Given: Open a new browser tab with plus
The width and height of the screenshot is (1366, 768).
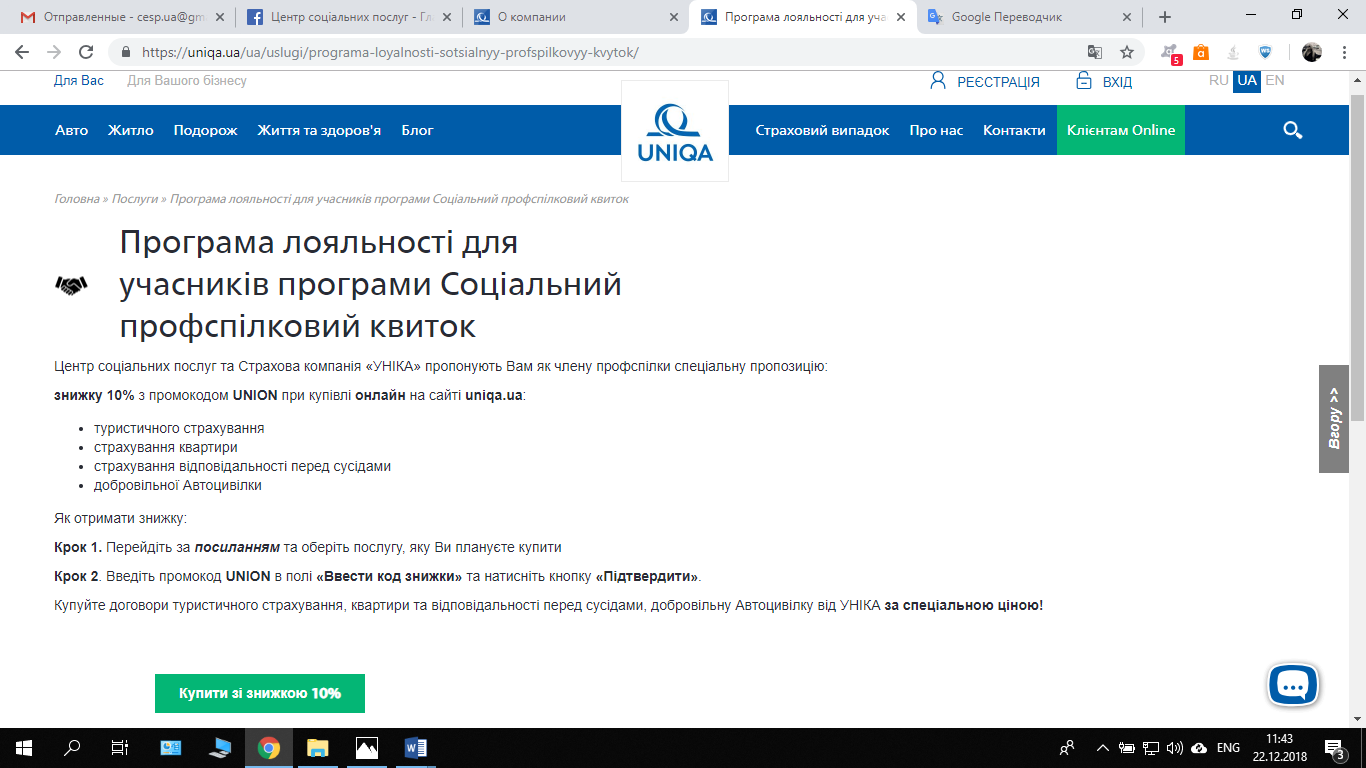Looking at the screenshot, I should [1164, 17].
